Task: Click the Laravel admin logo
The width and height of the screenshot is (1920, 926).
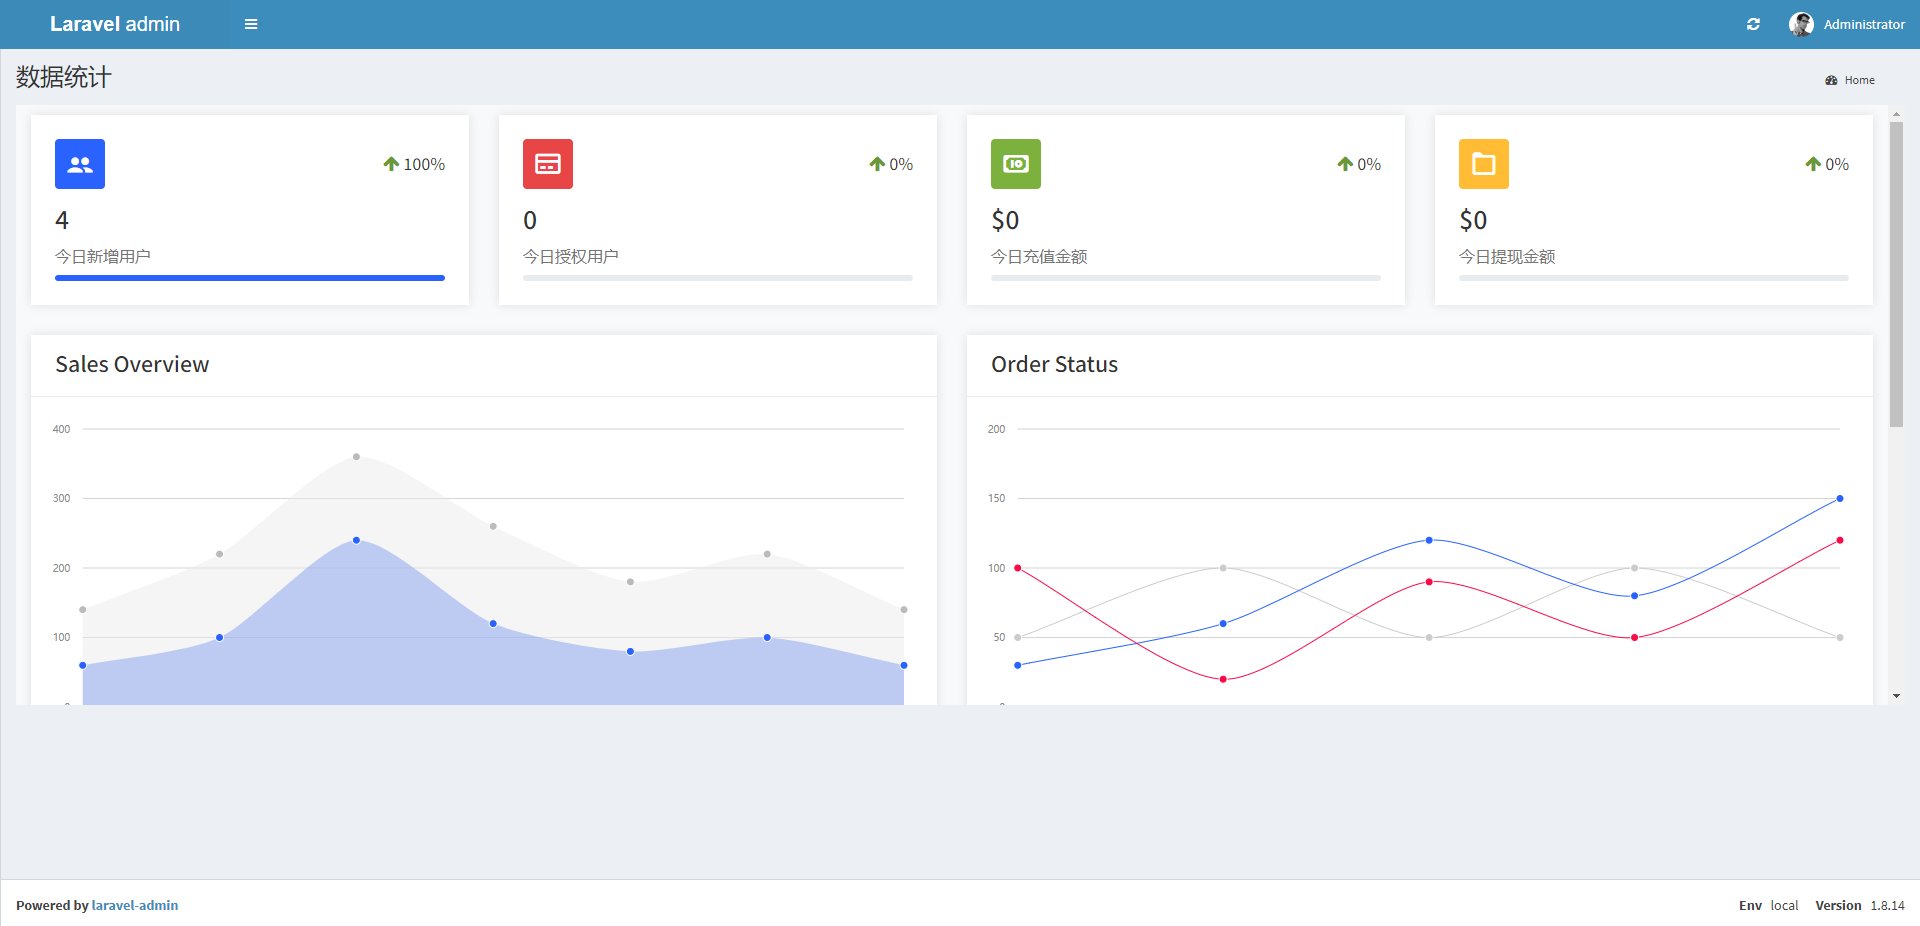Action: pos(115,24)
